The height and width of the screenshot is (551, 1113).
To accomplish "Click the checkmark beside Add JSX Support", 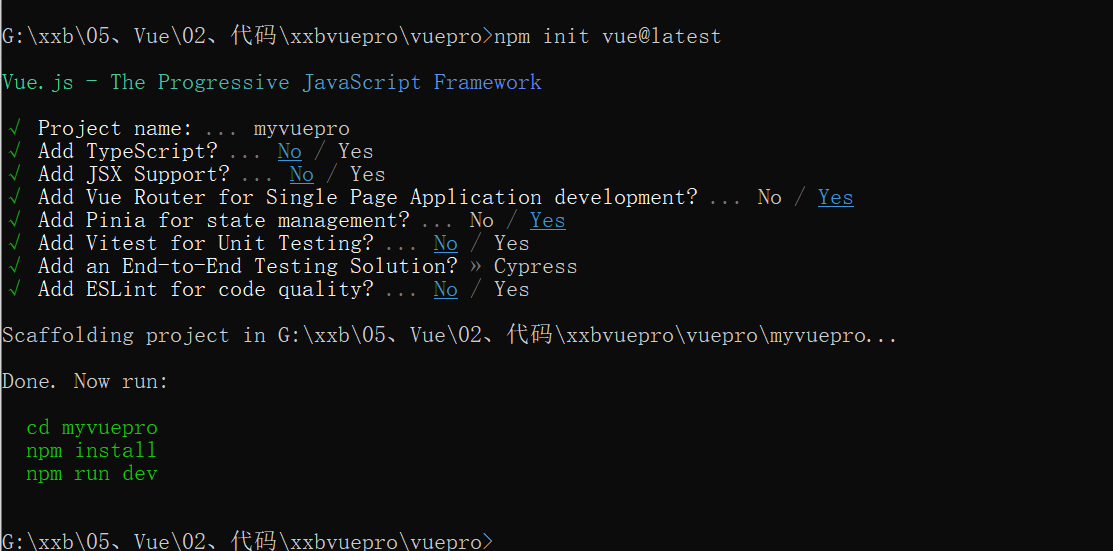I will [x=14, y=175].
